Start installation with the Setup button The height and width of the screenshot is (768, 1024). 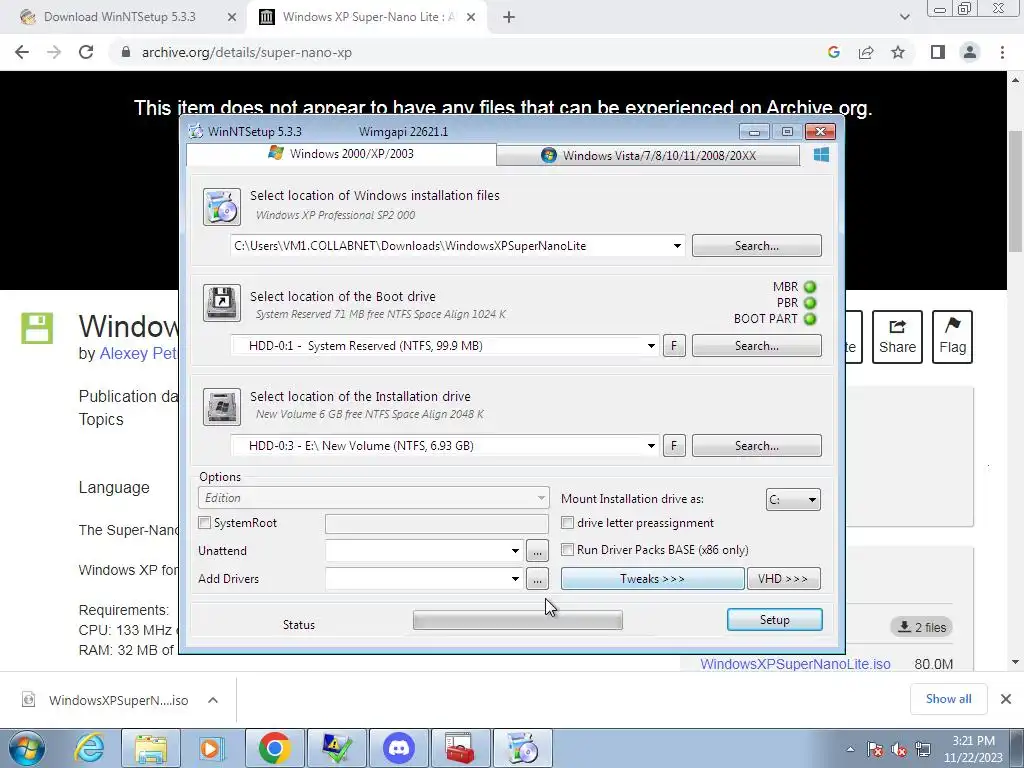click(x=775, y=620)
